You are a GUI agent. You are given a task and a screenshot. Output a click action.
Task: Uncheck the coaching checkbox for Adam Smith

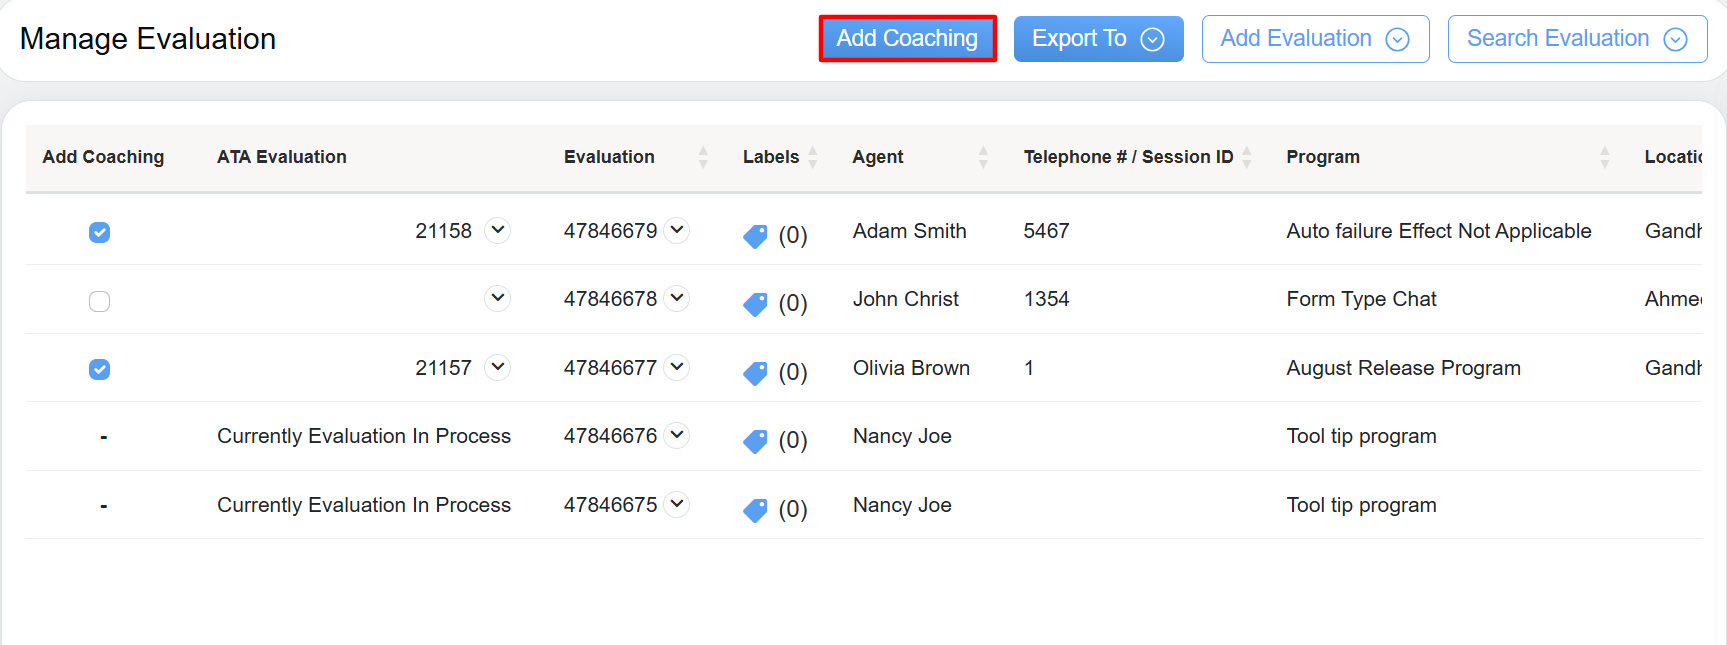(x=99, y=232)
